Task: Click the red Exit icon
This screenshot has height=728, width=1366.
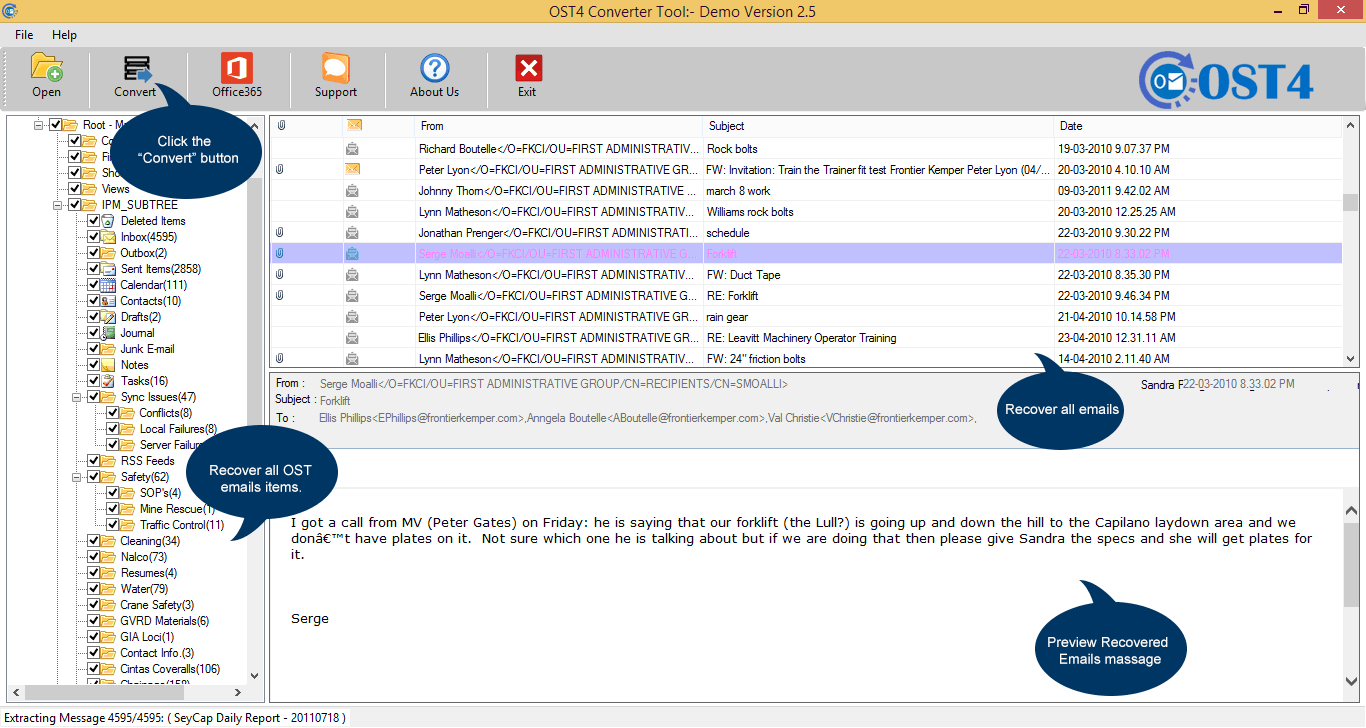Action: [x=527, y=68]
